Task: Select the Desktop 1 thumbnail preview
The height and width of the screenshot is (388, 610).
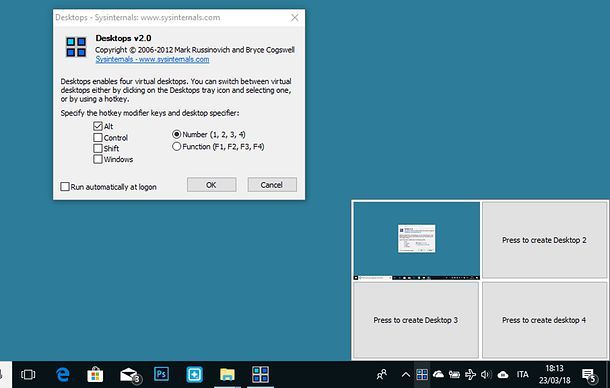Action: (x=416, y=241)
